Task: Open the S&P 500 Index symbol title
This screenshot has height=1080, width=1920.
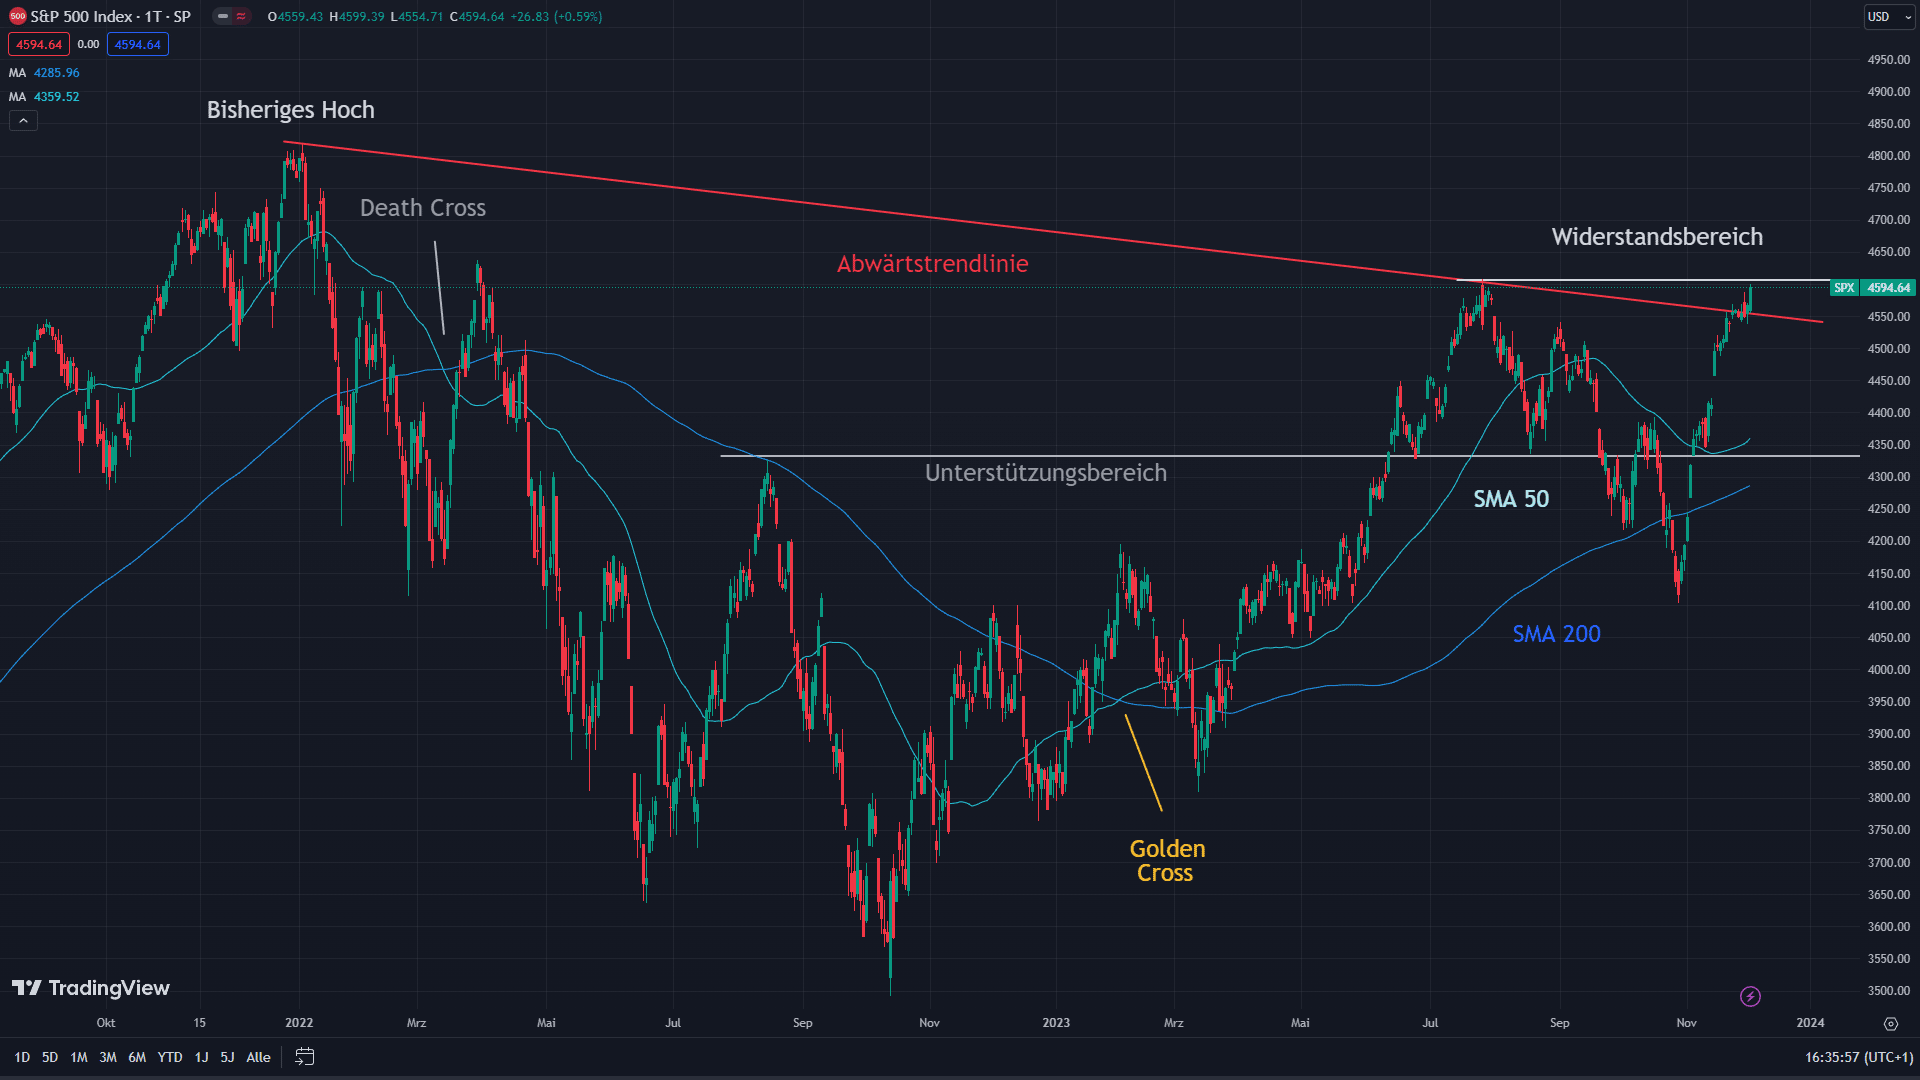Action: point(110,16)
